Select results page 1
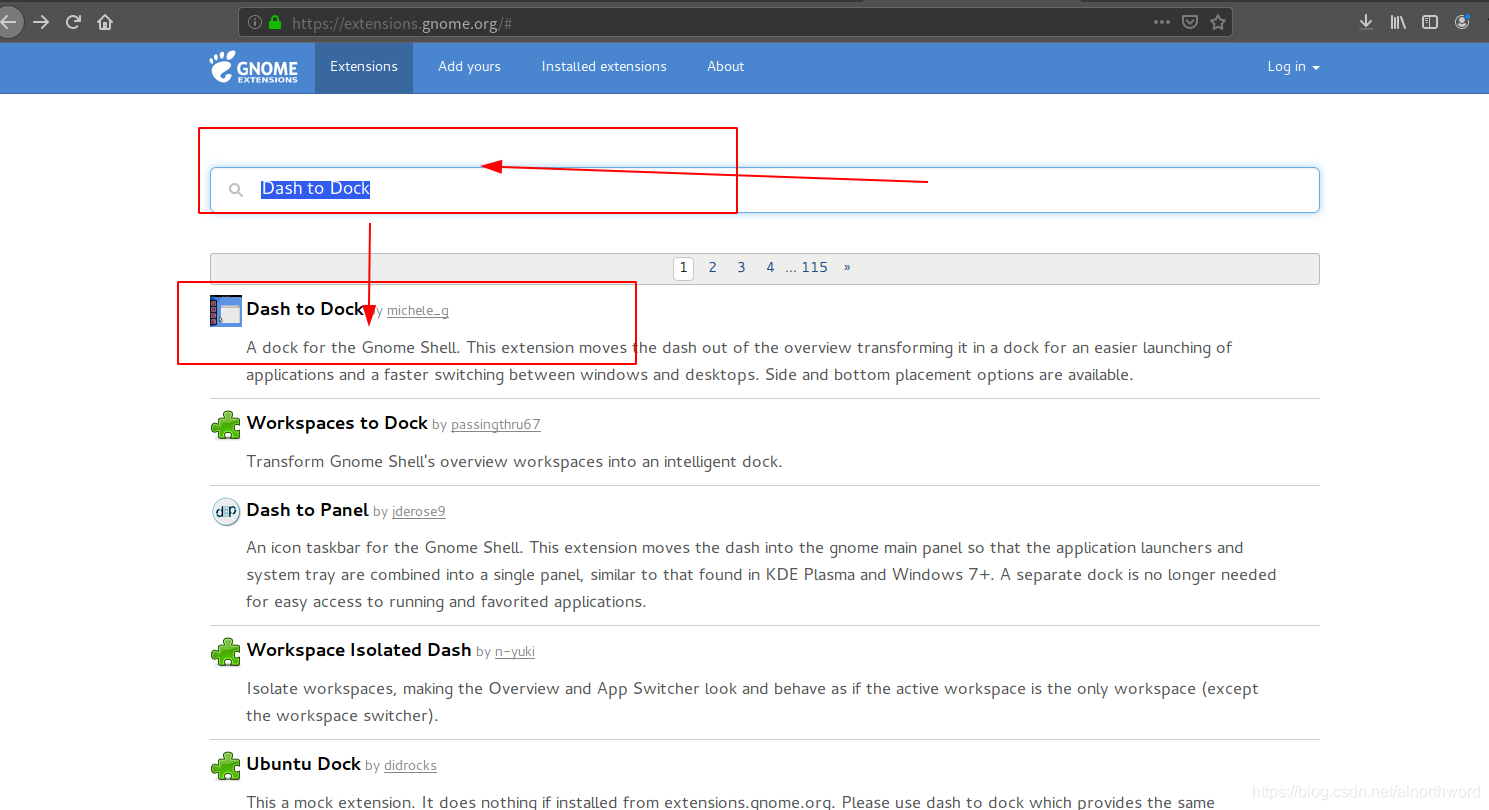Viewport: 1489px width, 810px height. point(683,268)
